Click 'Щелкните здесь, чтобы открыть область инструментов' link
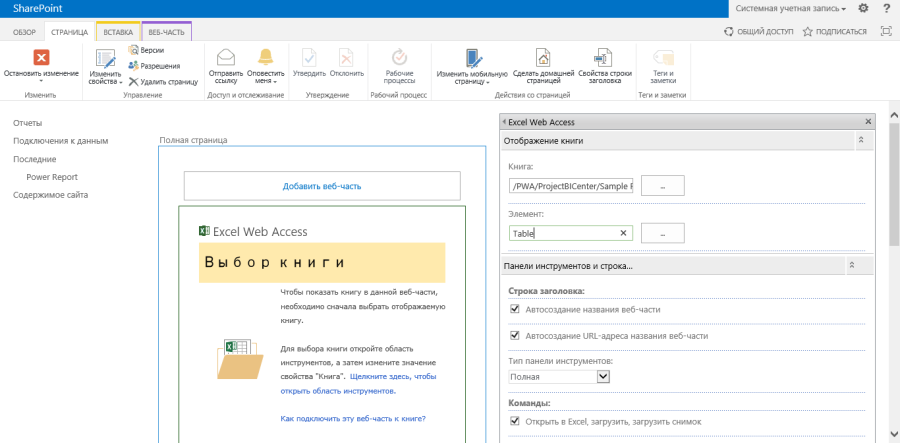This screenshot has height=443, width=900. click(358, 384)
